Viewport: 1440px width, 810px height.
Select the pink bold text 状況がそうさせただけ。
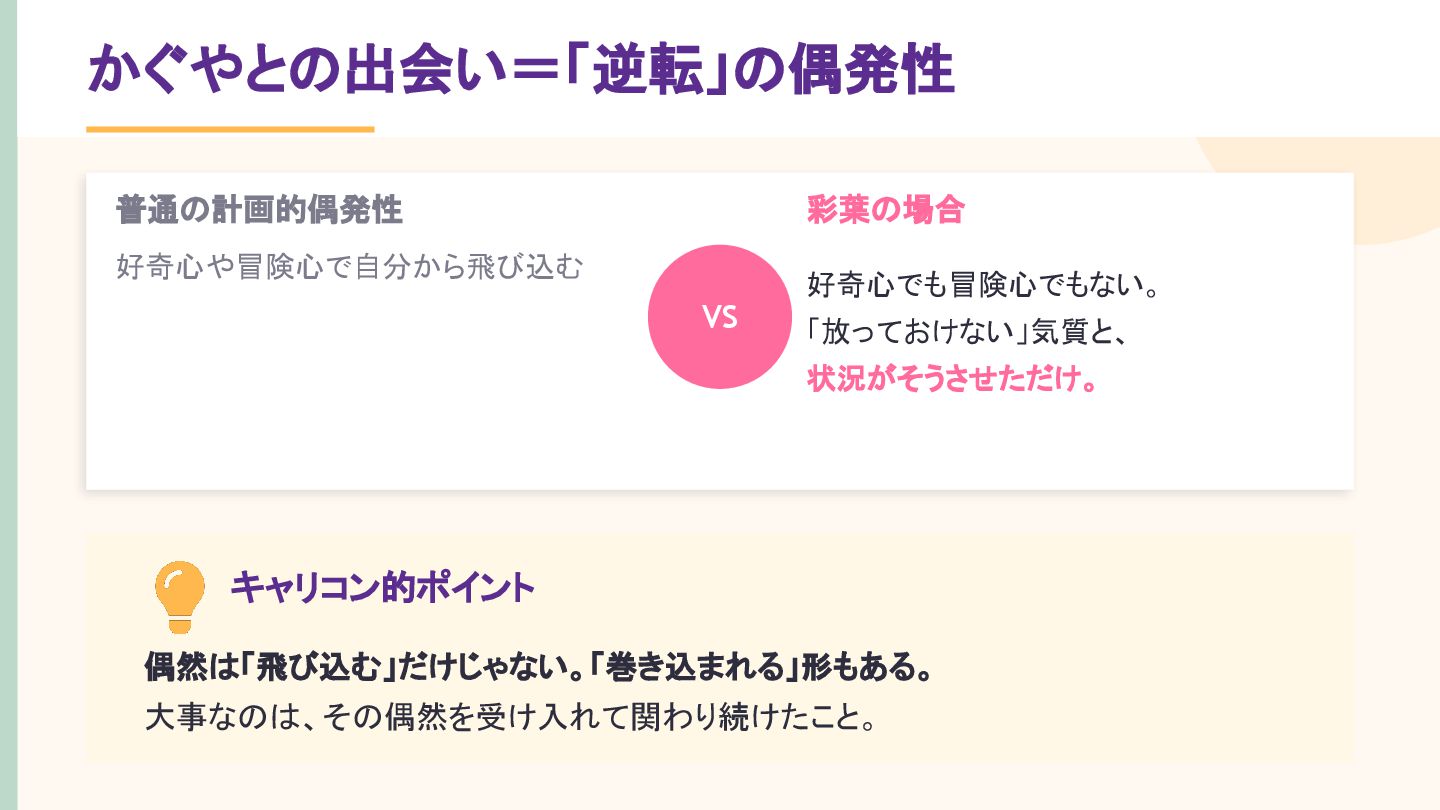(x=951, y=381)
